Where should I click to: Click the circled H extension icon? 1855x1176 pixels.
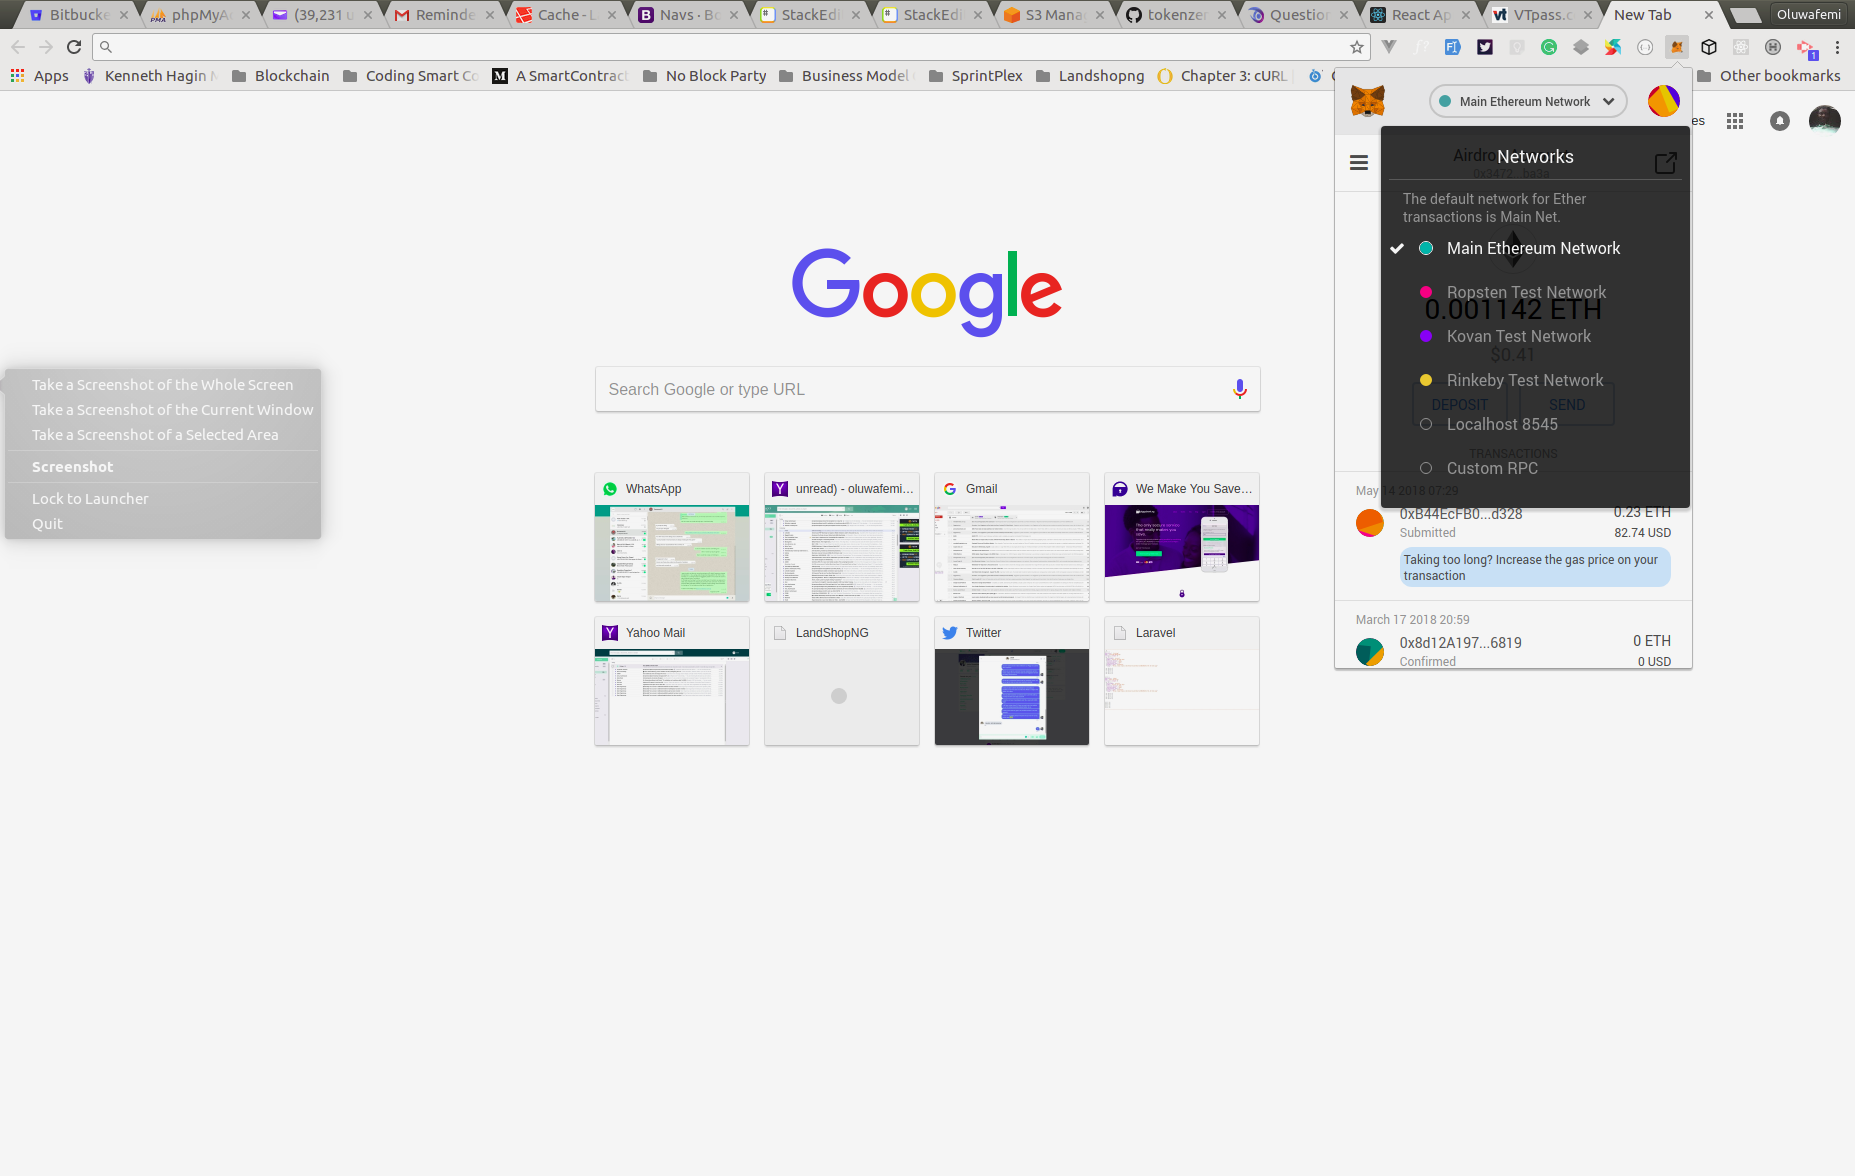point(1773,47)
